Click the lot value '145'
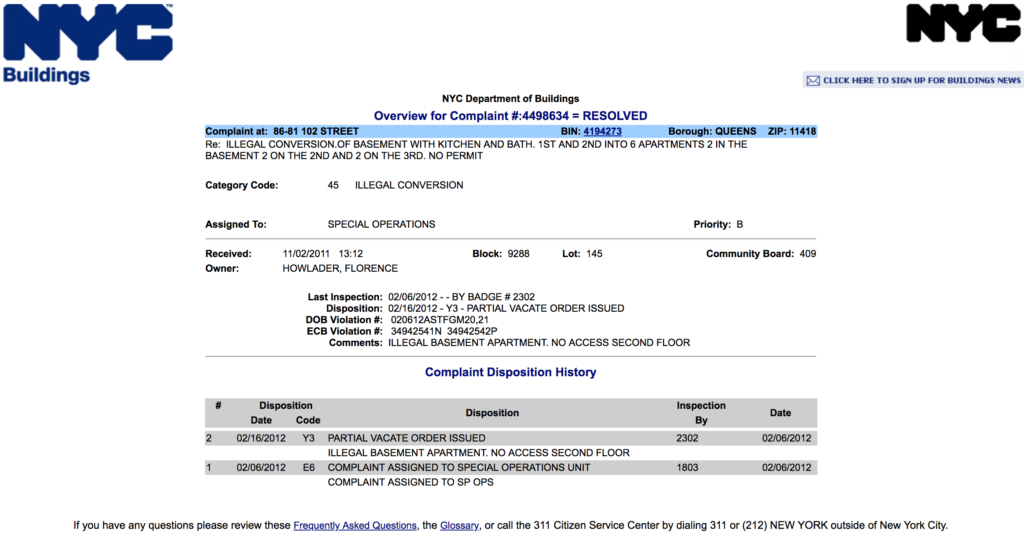This screenshot has width=1024, height=537. click(594, 253)
